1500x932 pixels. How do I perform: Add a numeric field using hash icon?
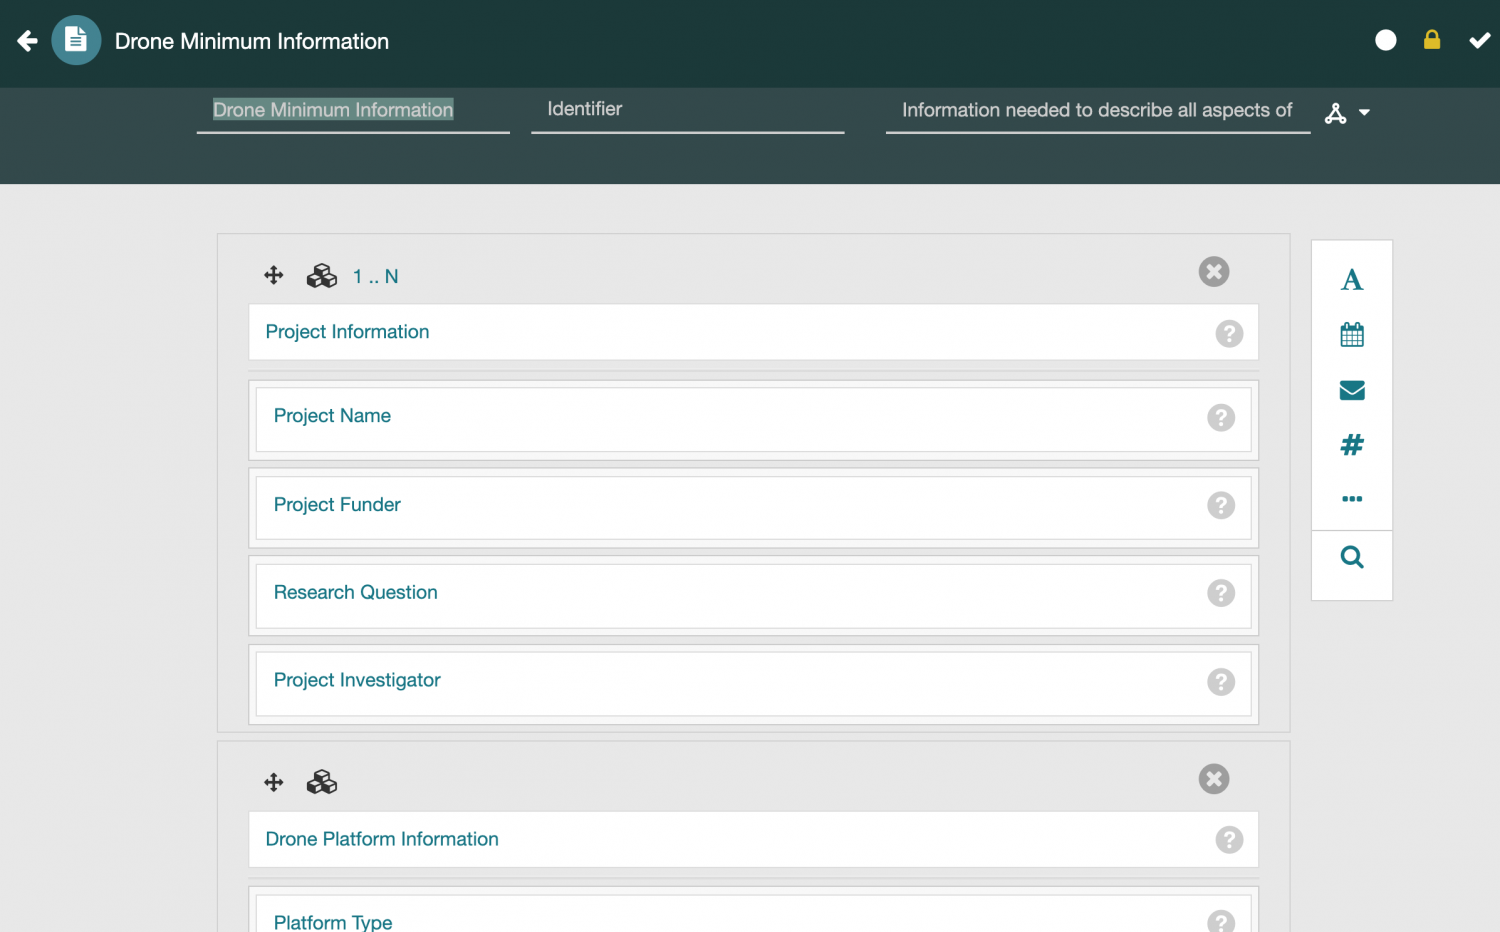click(x=1351, y=445)
